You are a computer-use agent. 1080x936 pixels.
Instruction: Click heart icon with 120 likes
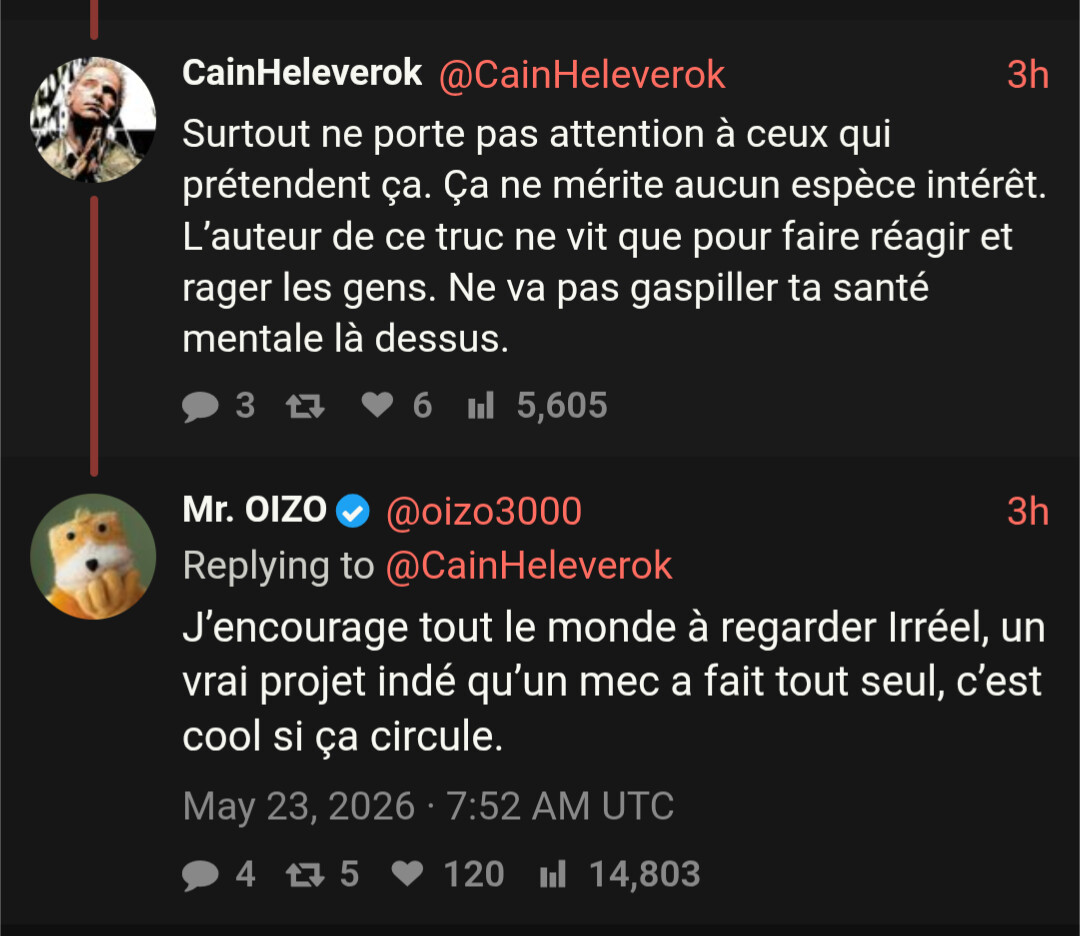407,874
